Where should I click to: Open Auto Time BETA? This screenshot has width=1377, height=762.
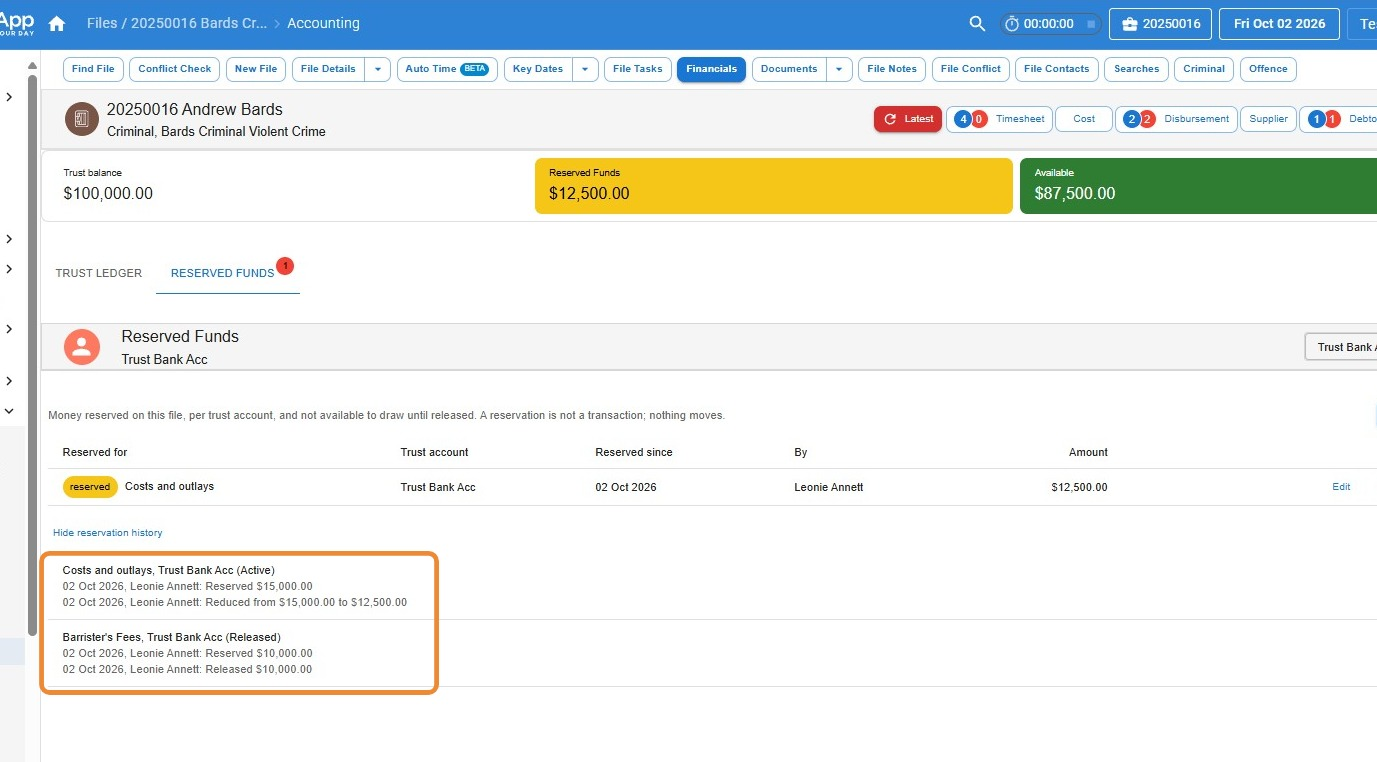tap(447, 69)
